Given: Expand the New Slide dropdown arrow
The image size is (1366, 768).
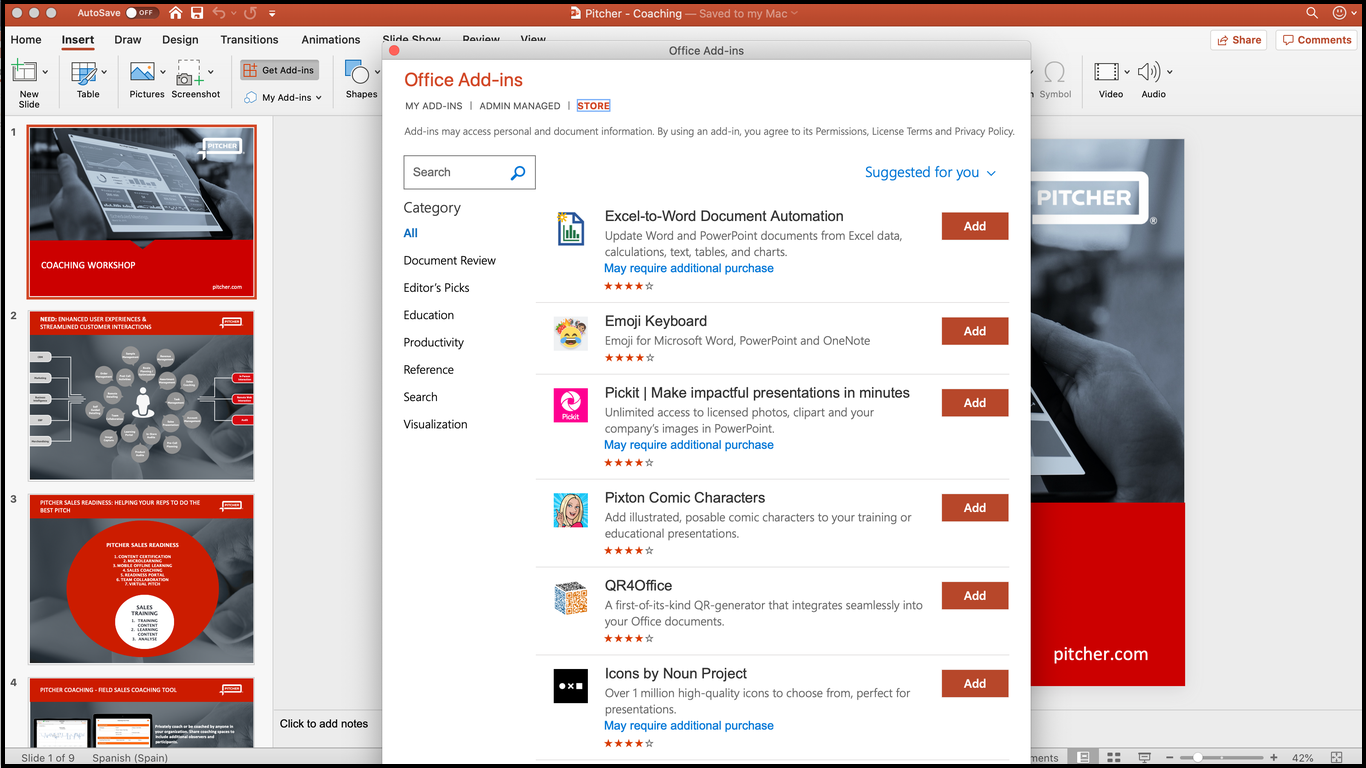Looking at the screenshot, I should pyautogui.click(x=45, y=72).
